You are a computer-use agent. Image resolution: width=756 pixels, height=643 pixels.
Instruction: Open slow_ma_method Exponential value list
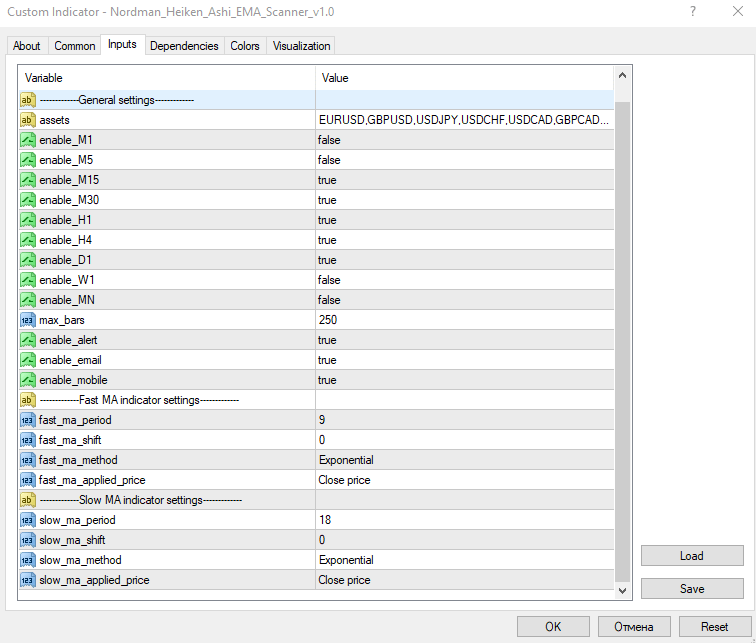point(465,560)
